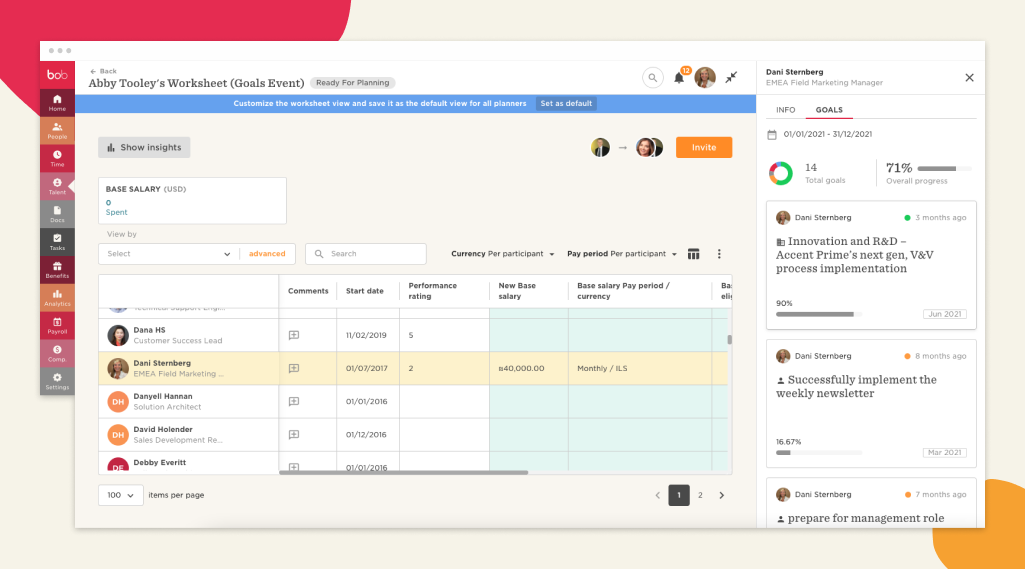
Task: Open the user profile avatar in header
Action: coord(705,77)
